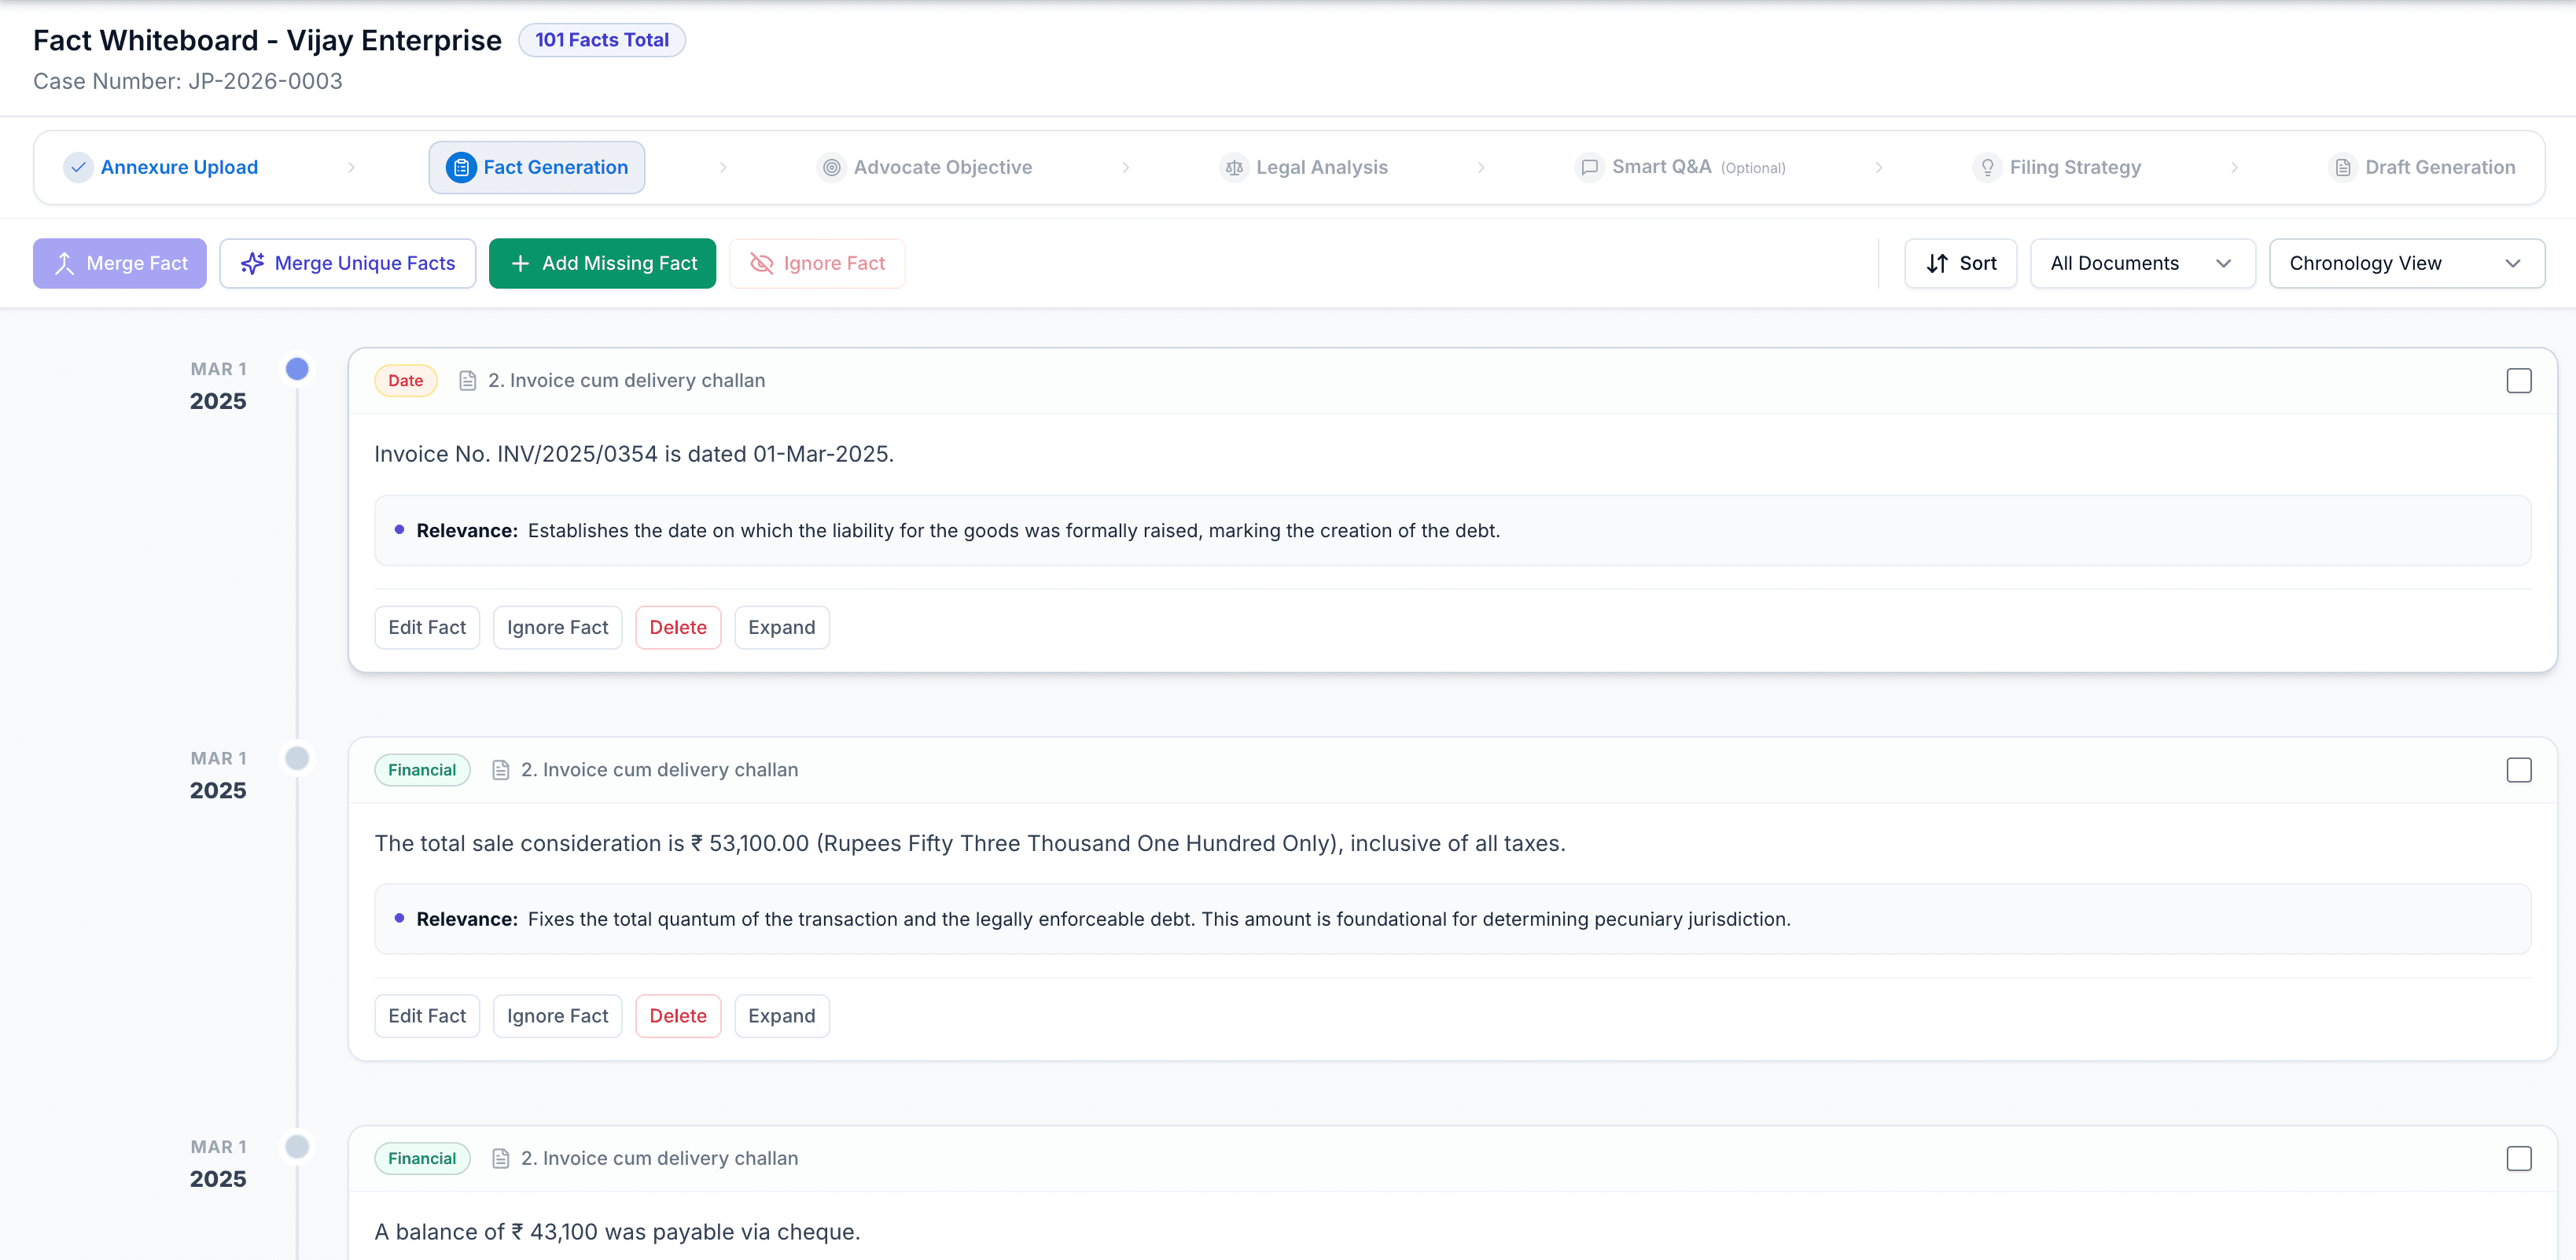Image resolution: width=2576 pixels, height=1260 pixels.
Task: Click the orange Date category tag
Action: [x=405, y=381]
